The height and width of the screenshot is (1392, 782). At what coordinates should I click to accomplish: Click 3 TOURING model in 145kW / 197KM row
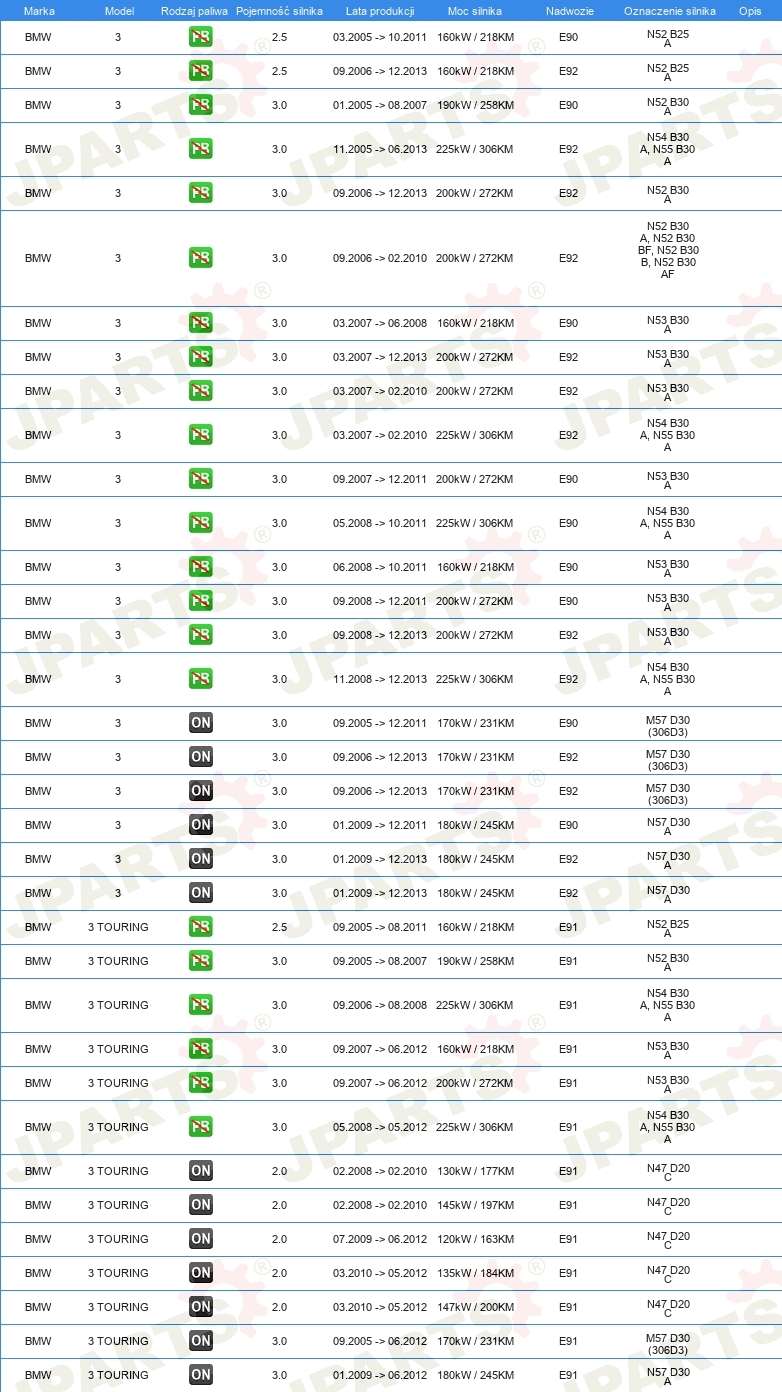coord(118,1206)
